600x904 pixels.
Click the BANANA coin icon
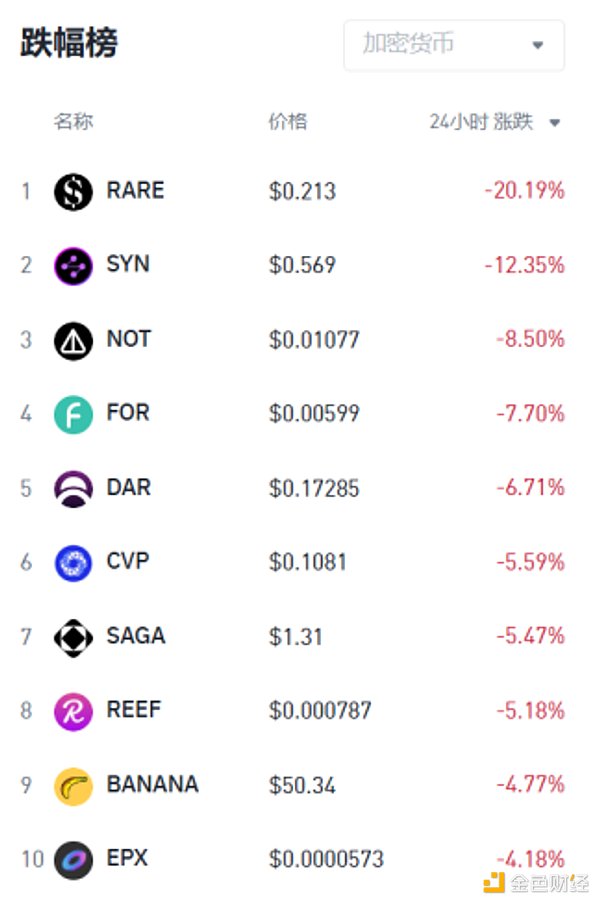click(x=73, y=785)
